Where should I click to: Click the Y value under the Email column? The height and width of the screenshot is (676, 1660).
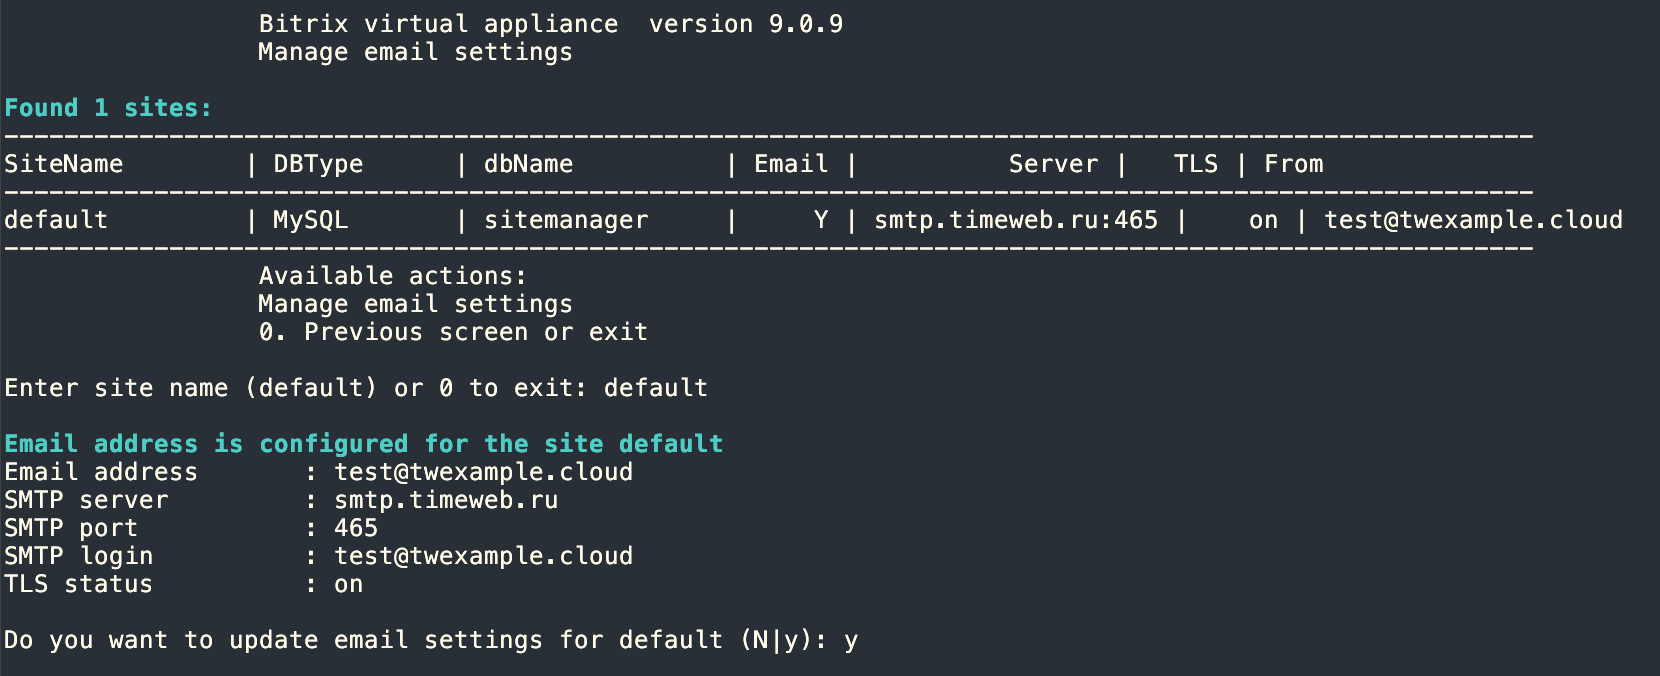tap(821, 220)
